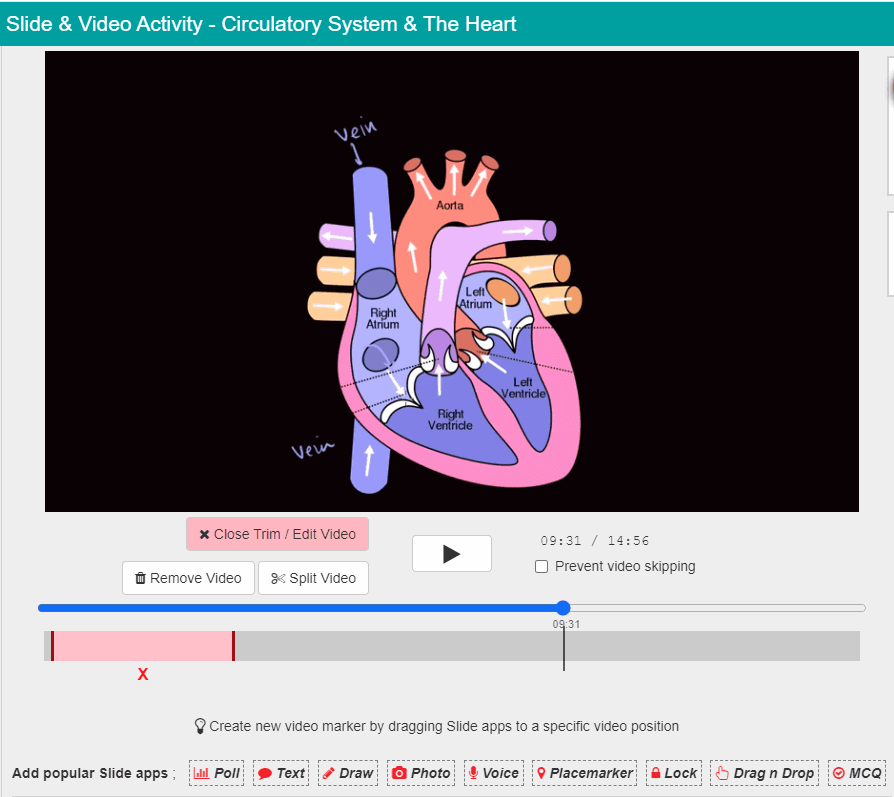This screenshot has width=894, height=797.
Task: Enable Prevent video skipping checkbox
Action: [x=542, y=567]
